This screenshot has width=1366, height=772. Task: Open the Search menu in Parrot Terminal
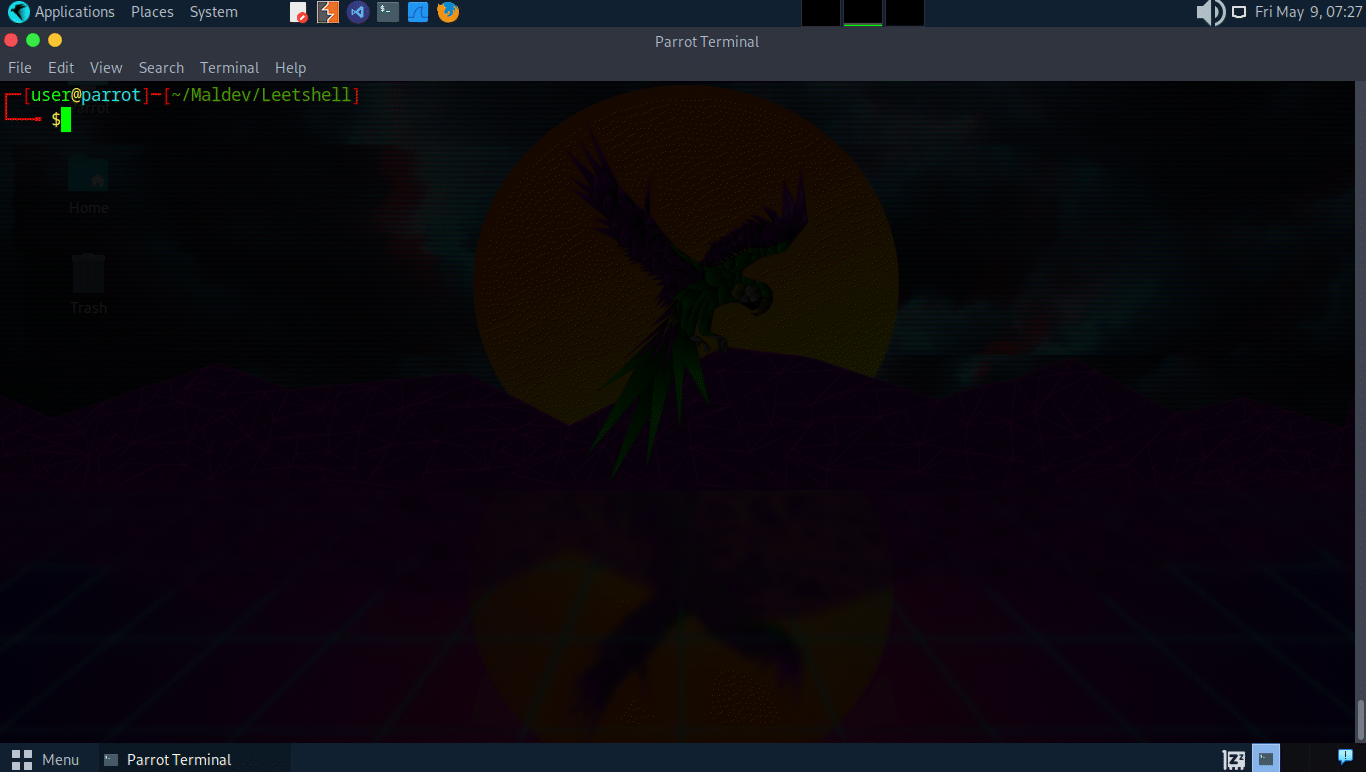161,68
